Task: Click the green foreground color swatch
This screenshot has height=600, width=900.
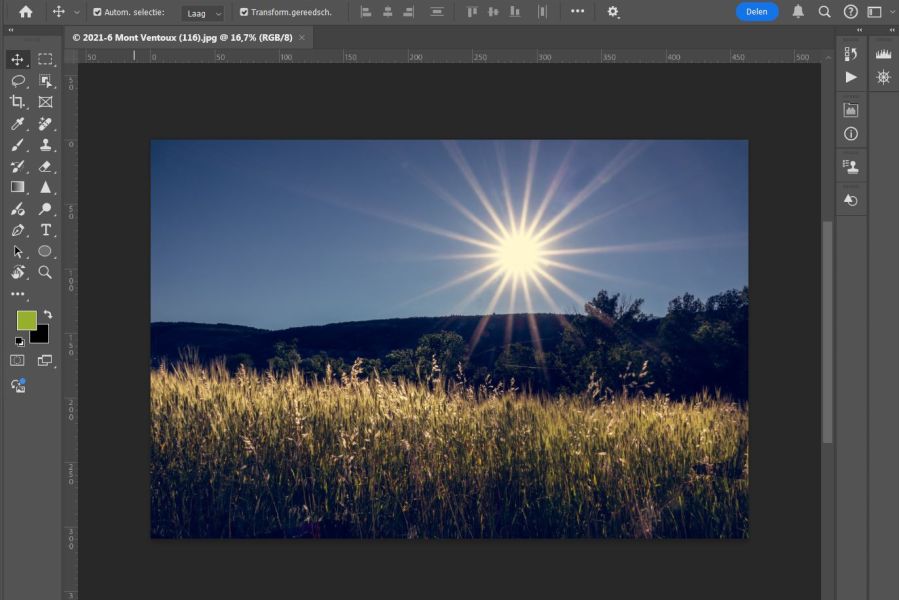Action: (x=26, y=320)
